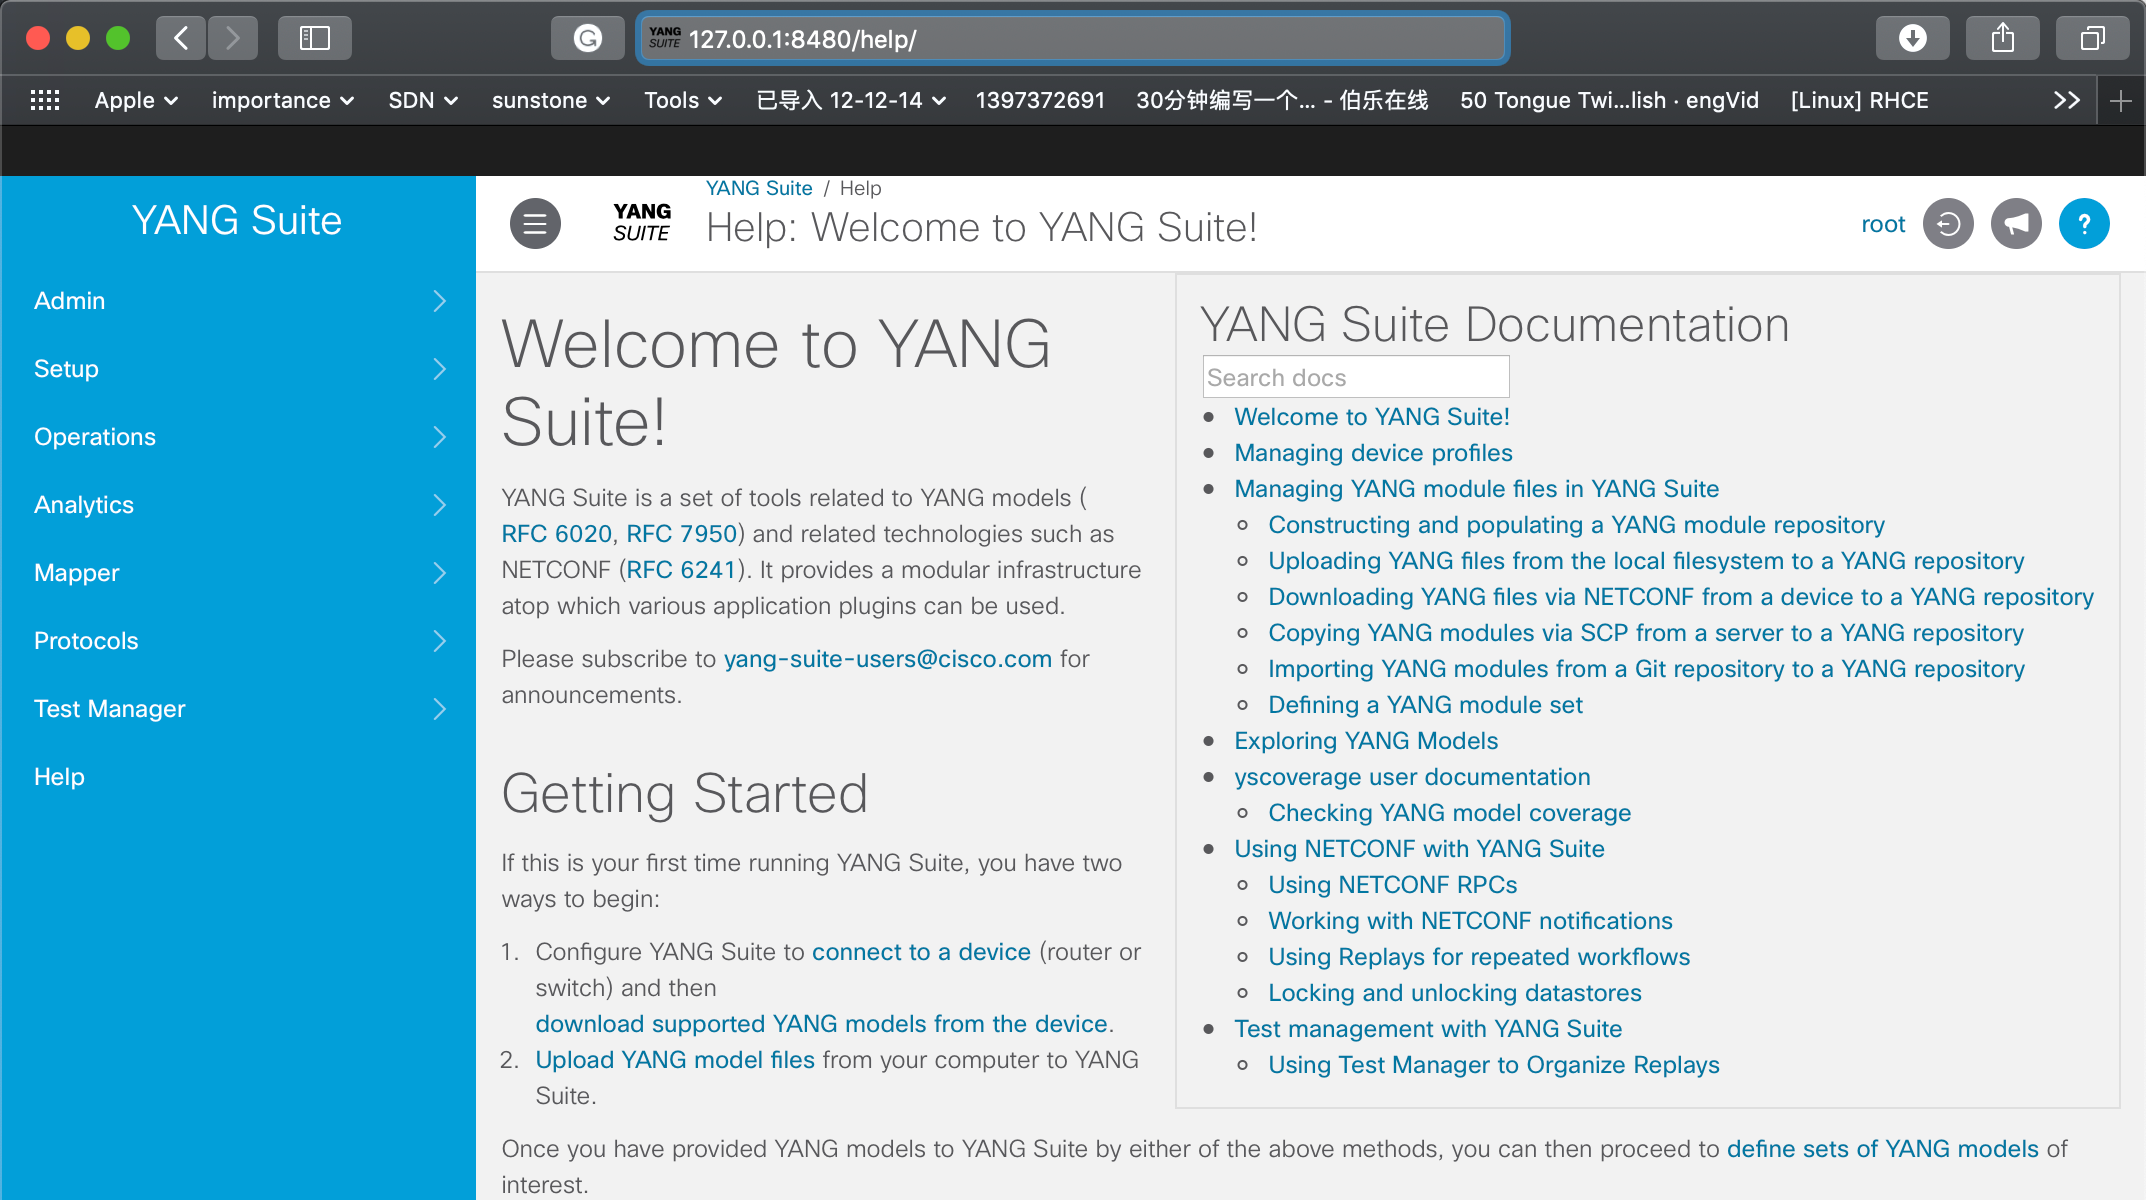Open Working with NETCONF notifications link
This screenshot has width=2146, height=1200.
pyautogui.click(x=1470, y=921)
